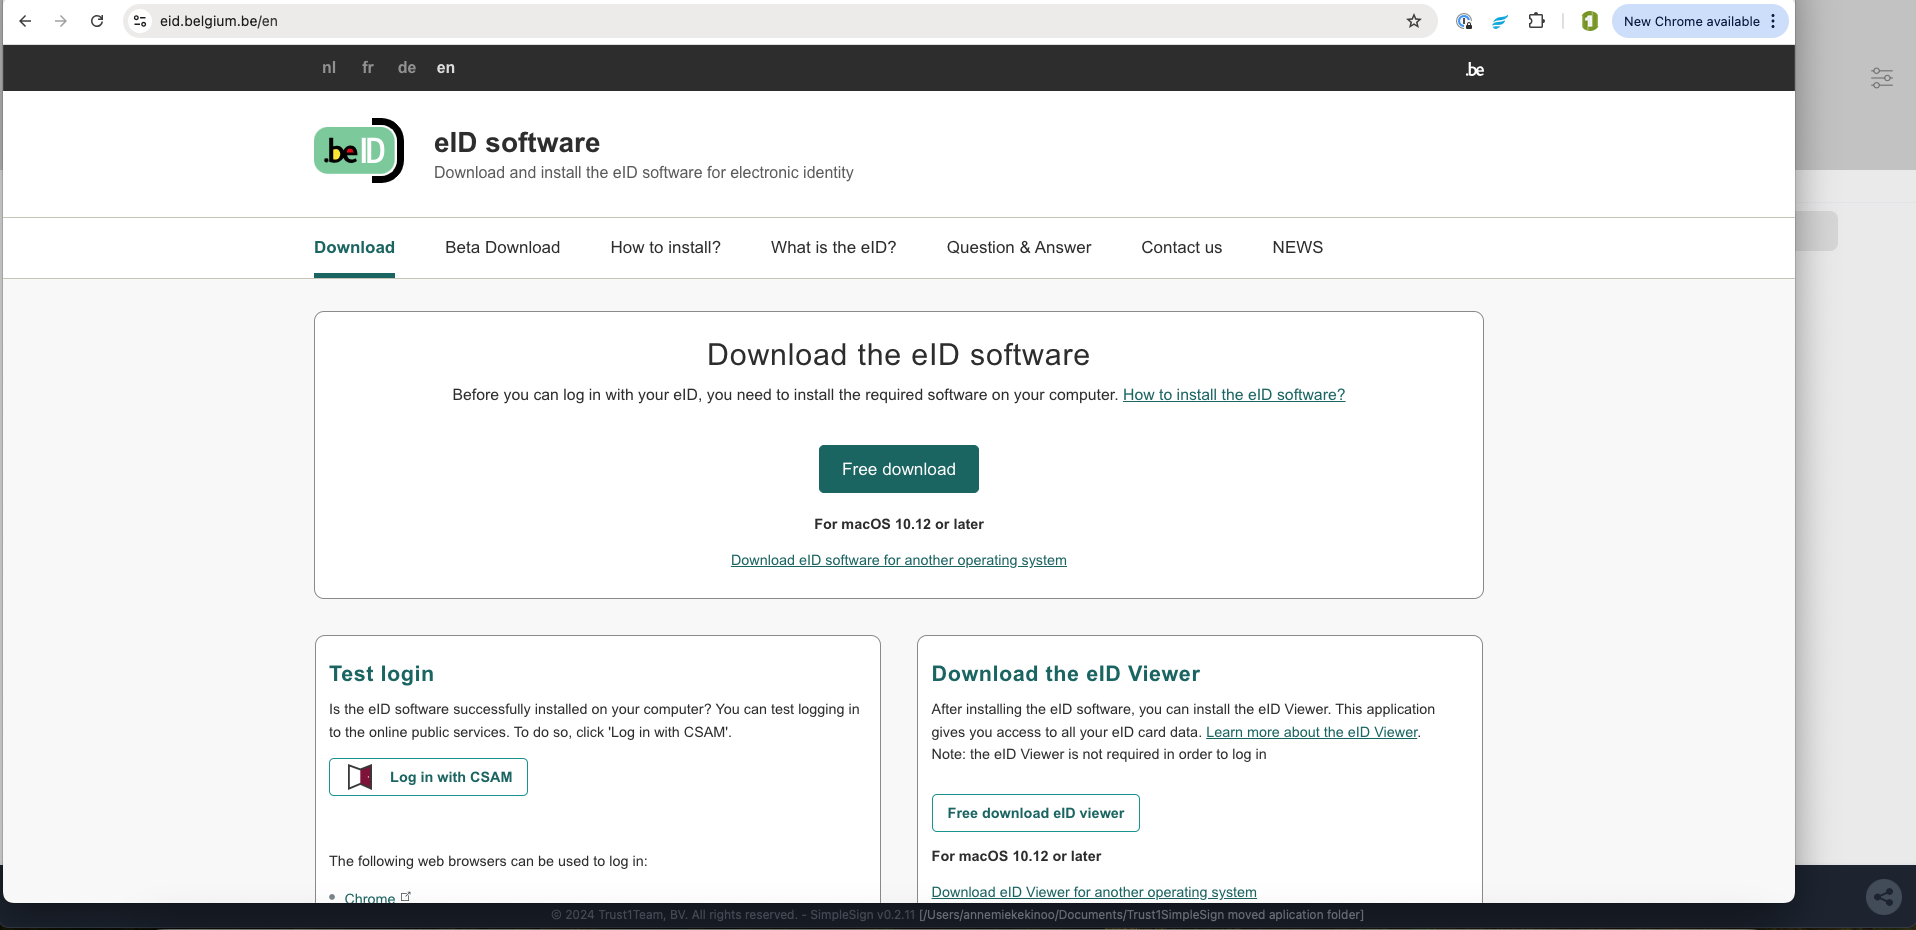Reload the page with the refresh icon

pyautogui.click(x=97, y=21)
